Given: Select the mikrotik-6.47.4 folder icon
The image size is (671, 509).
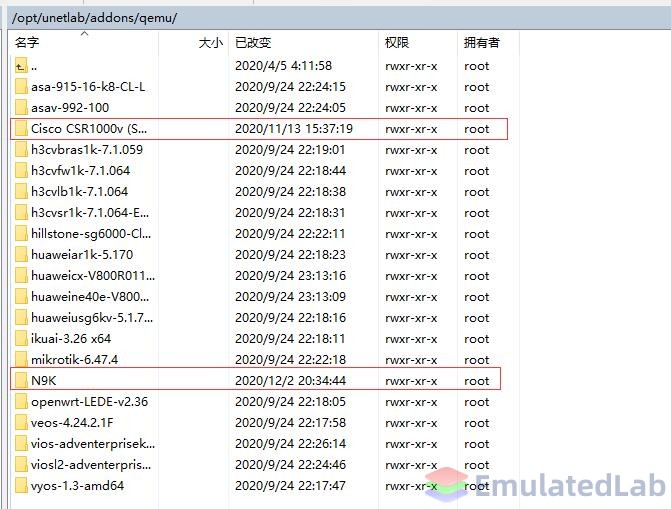Looking at the screenshot, I should pyautogui.click(x=21, y=360).
